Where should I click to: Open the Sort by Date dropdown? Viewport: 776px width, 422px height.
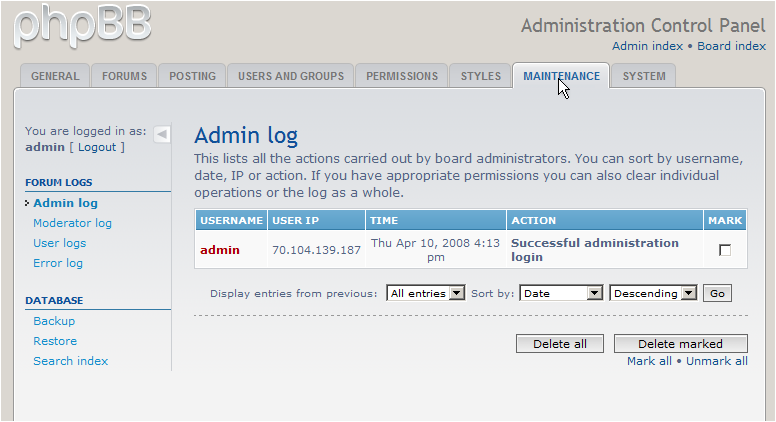[561, 293]
